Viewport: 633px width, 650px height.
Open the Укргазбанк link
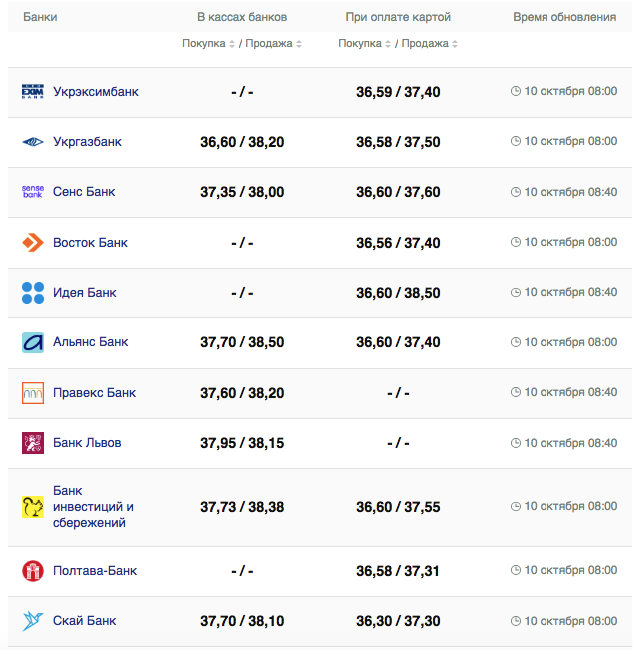click(x=87, y=142)
